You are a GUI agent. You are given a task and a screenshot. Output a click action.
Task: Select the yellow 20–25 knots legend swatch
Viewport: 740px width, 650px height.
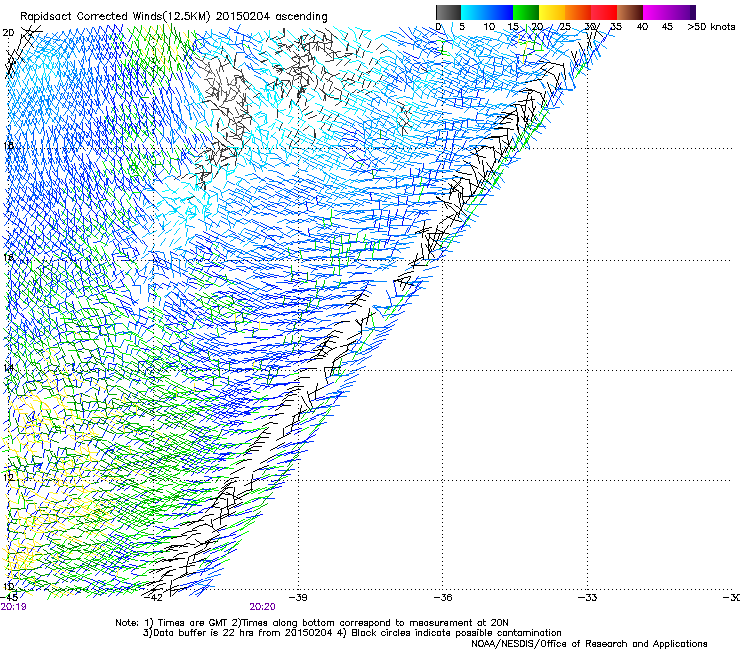click(552, 12)
